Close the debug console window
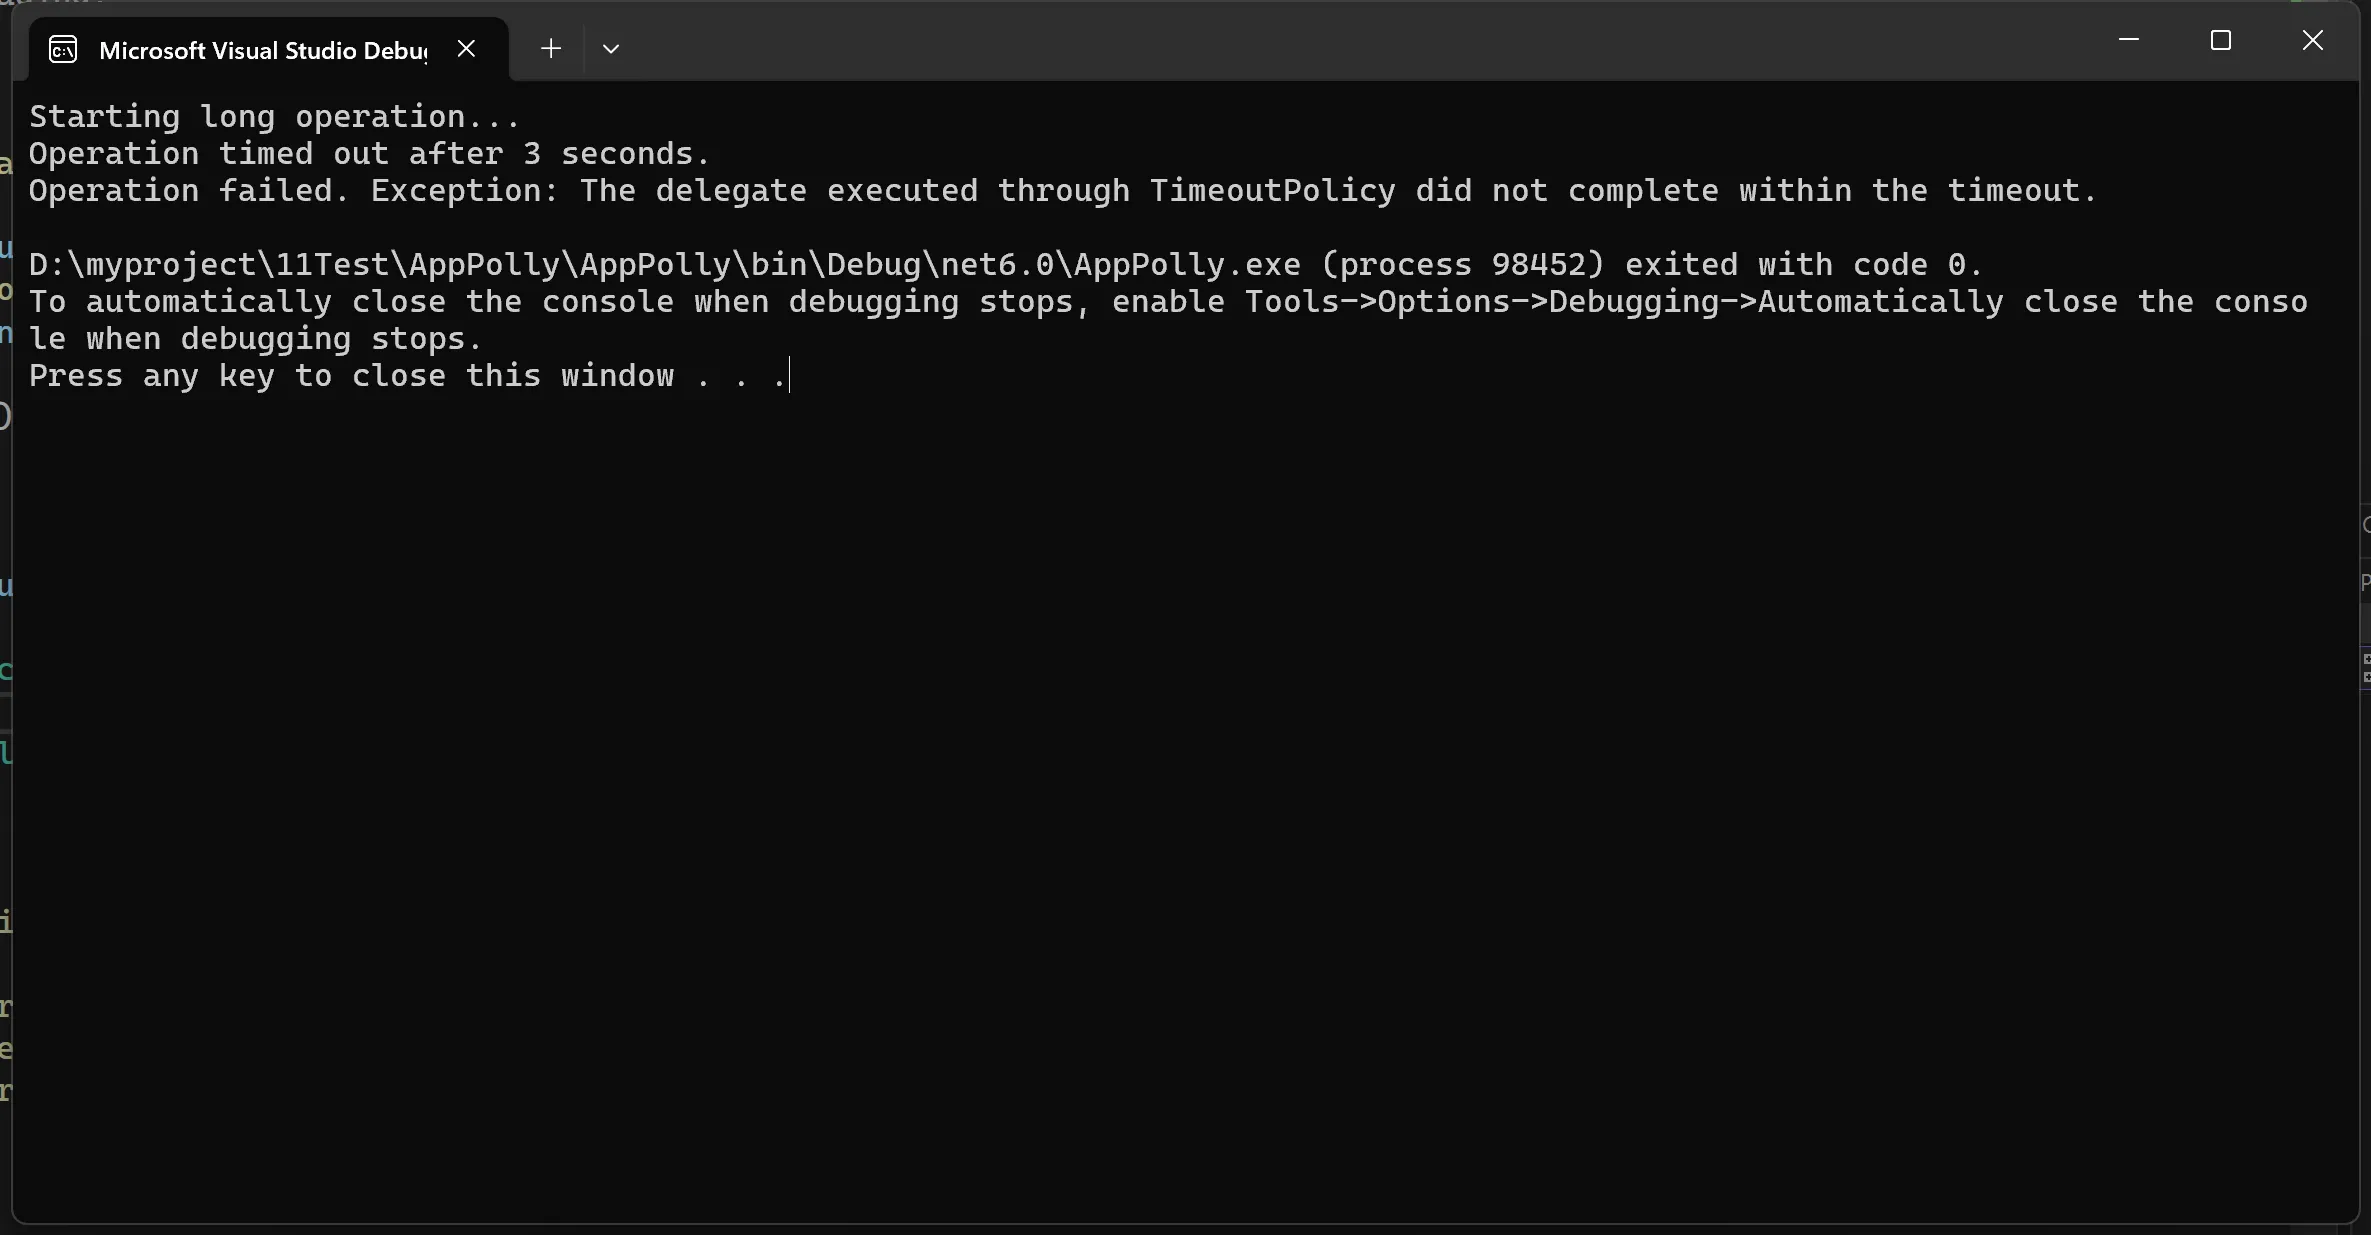The height and width of the screenshot is (1235, 2371). (x=2313, y=40)
